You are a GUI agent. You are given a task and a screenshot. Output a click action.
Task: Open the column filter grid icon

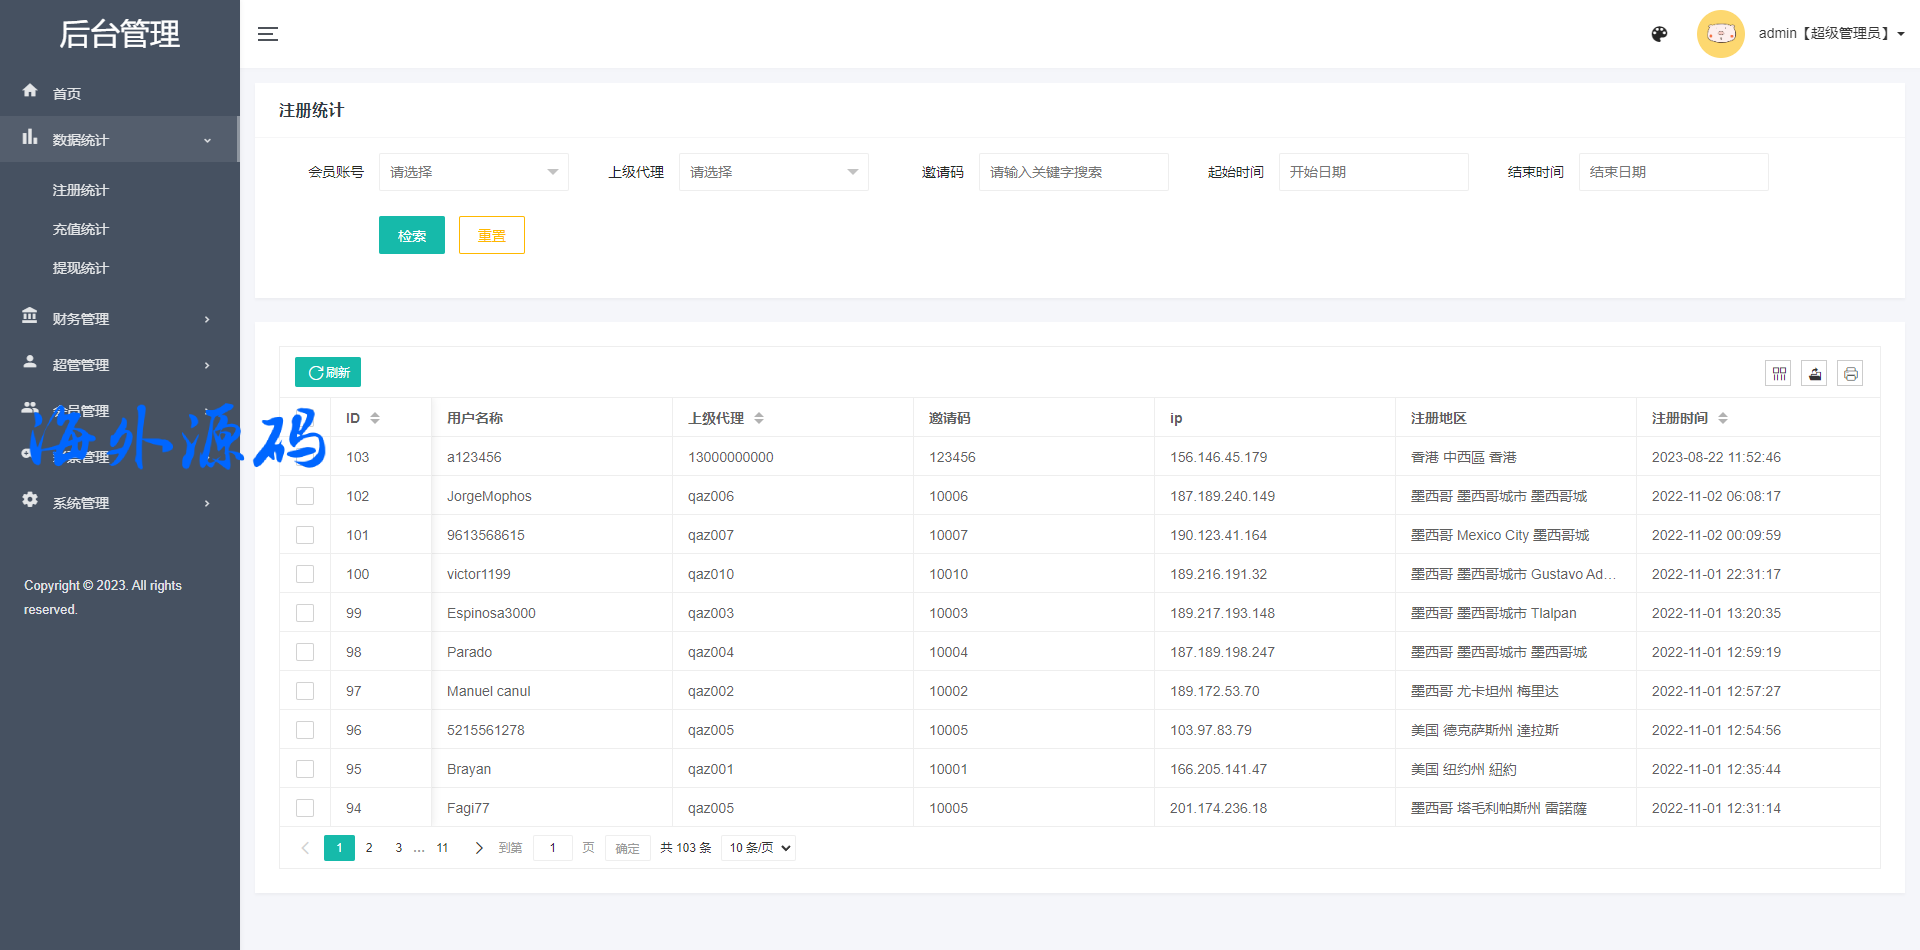[x=1778, y=374]
